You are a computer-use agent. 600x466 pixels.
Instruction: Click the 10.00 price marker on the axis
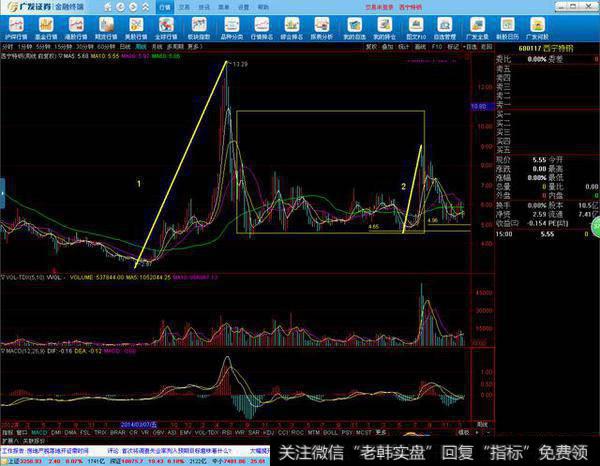[x=480, y=104]
